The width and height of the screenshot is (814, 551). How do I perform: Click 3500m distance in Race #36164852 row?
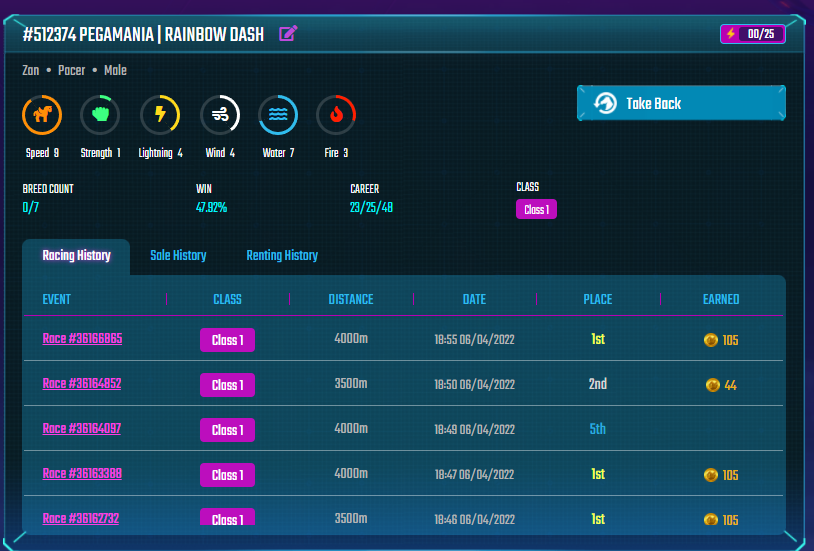click(351, 384)
